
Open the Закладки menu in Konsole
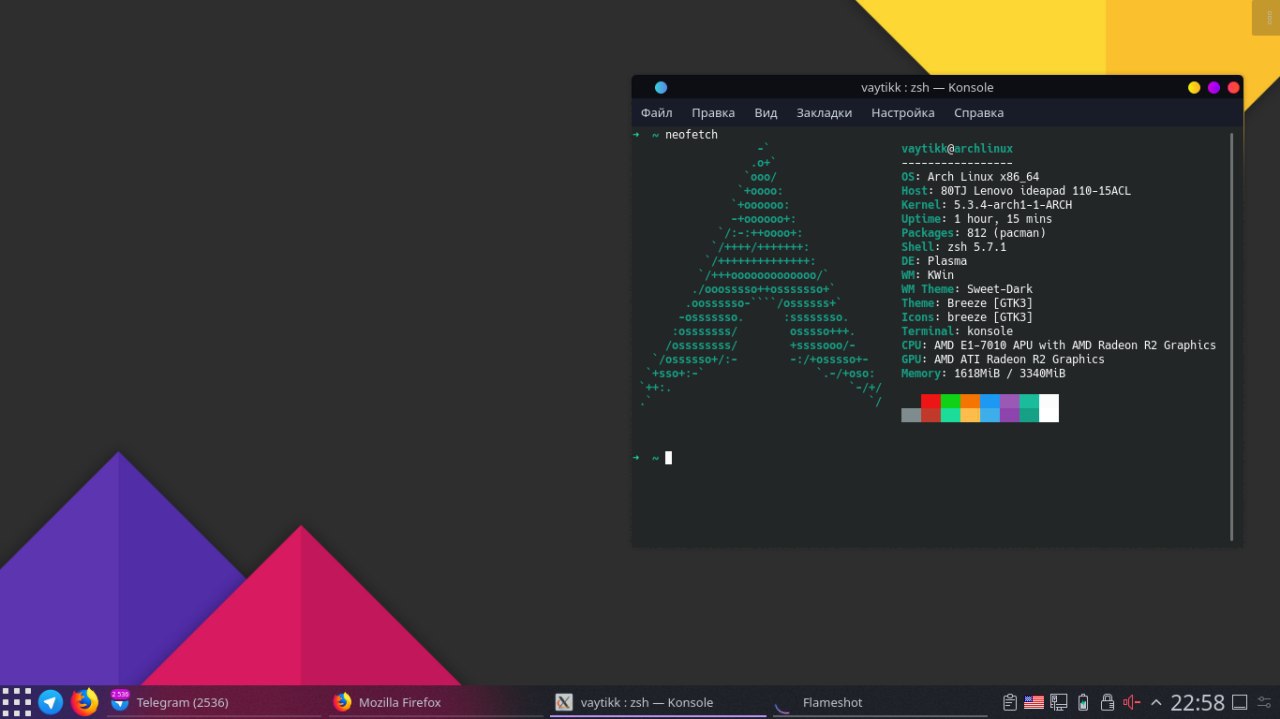coord(824,113)
